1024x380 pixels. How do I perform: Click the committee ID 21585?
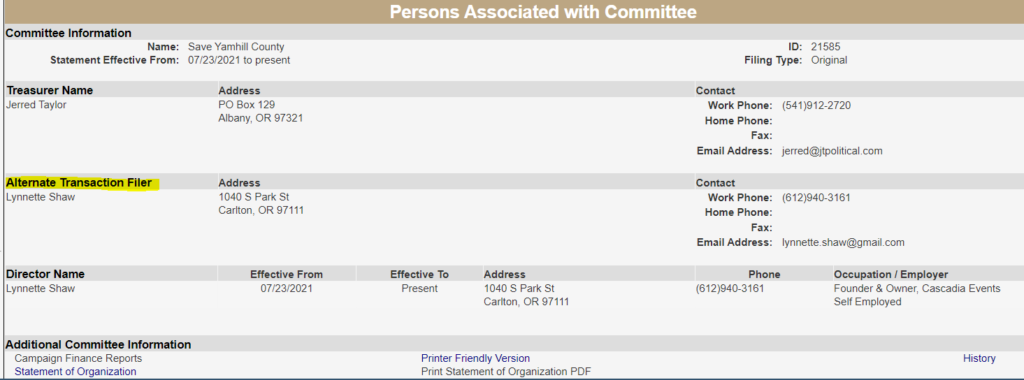825,47
